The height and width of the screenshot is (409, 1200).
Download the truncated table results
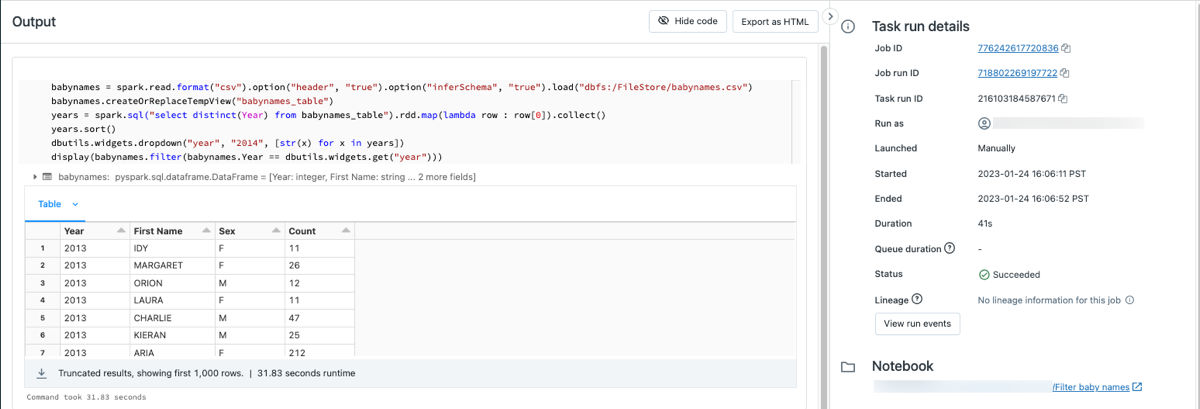pos(42,373)
